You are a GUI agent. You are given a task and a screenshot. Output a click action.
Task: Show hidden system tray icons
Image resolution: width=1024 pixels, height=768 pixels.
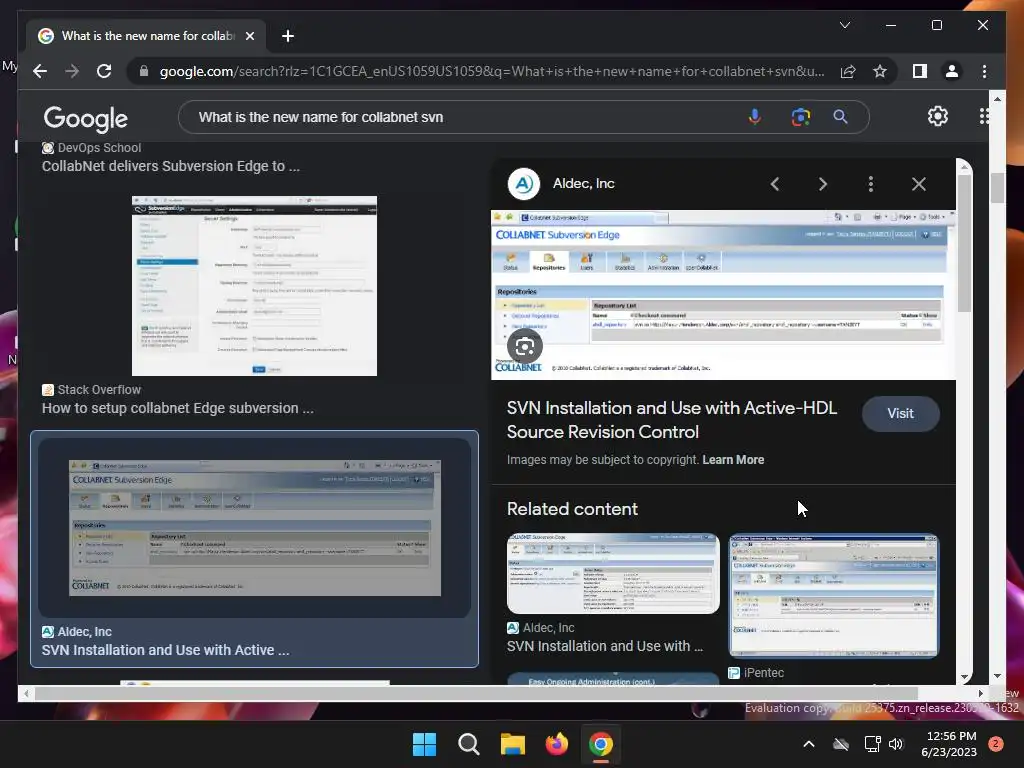[x=808, y=744]
